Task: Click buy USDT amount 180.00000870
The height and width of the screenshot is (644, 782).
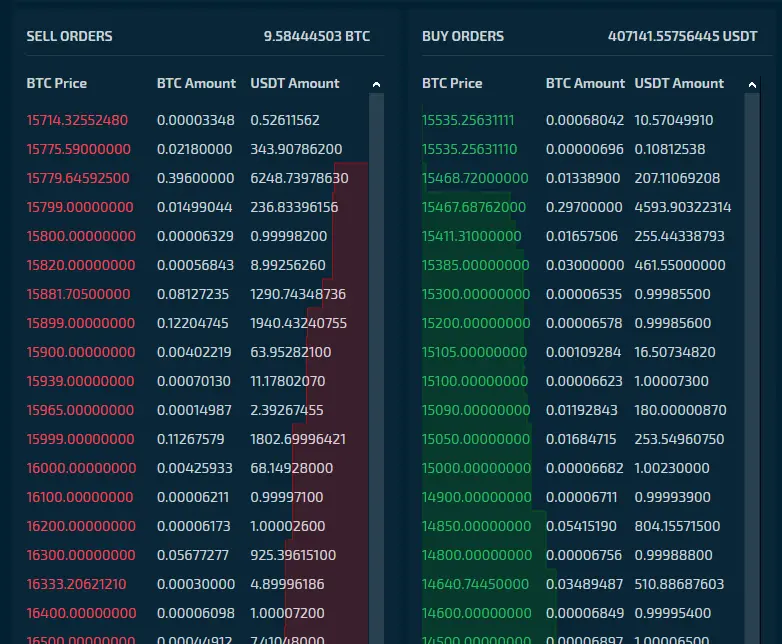Action: tap(680, 410)
